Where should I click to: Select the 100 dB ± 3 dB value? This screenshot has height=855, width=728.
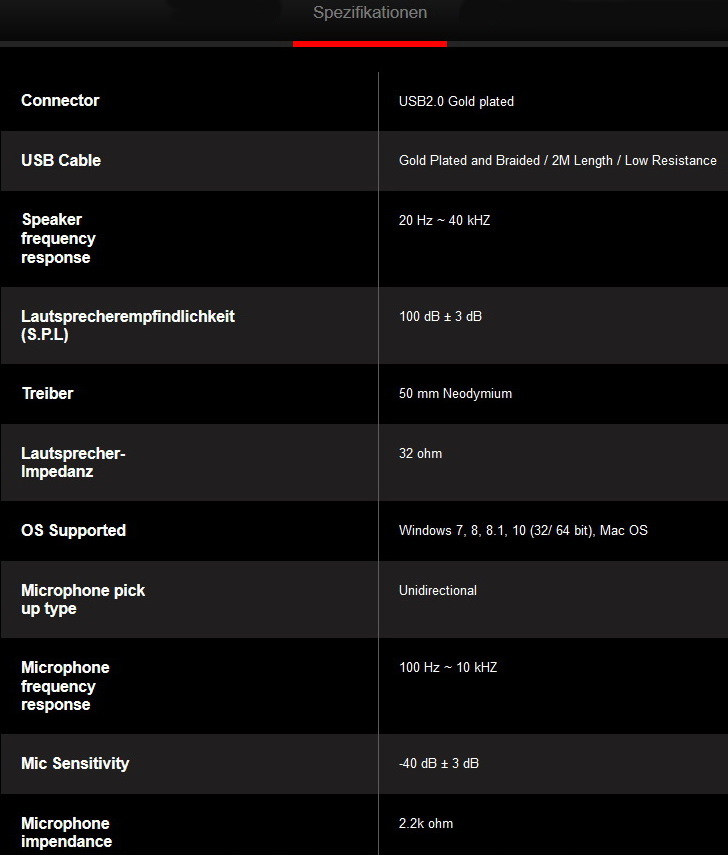point(440,316)
